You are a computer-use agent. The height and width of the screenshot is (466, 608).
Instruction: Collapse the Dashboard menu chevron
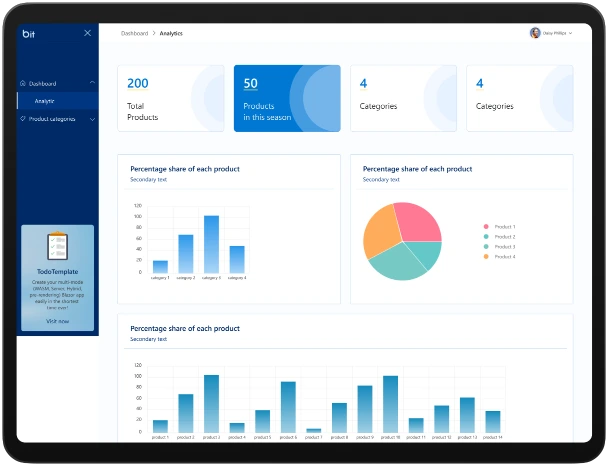92,83
